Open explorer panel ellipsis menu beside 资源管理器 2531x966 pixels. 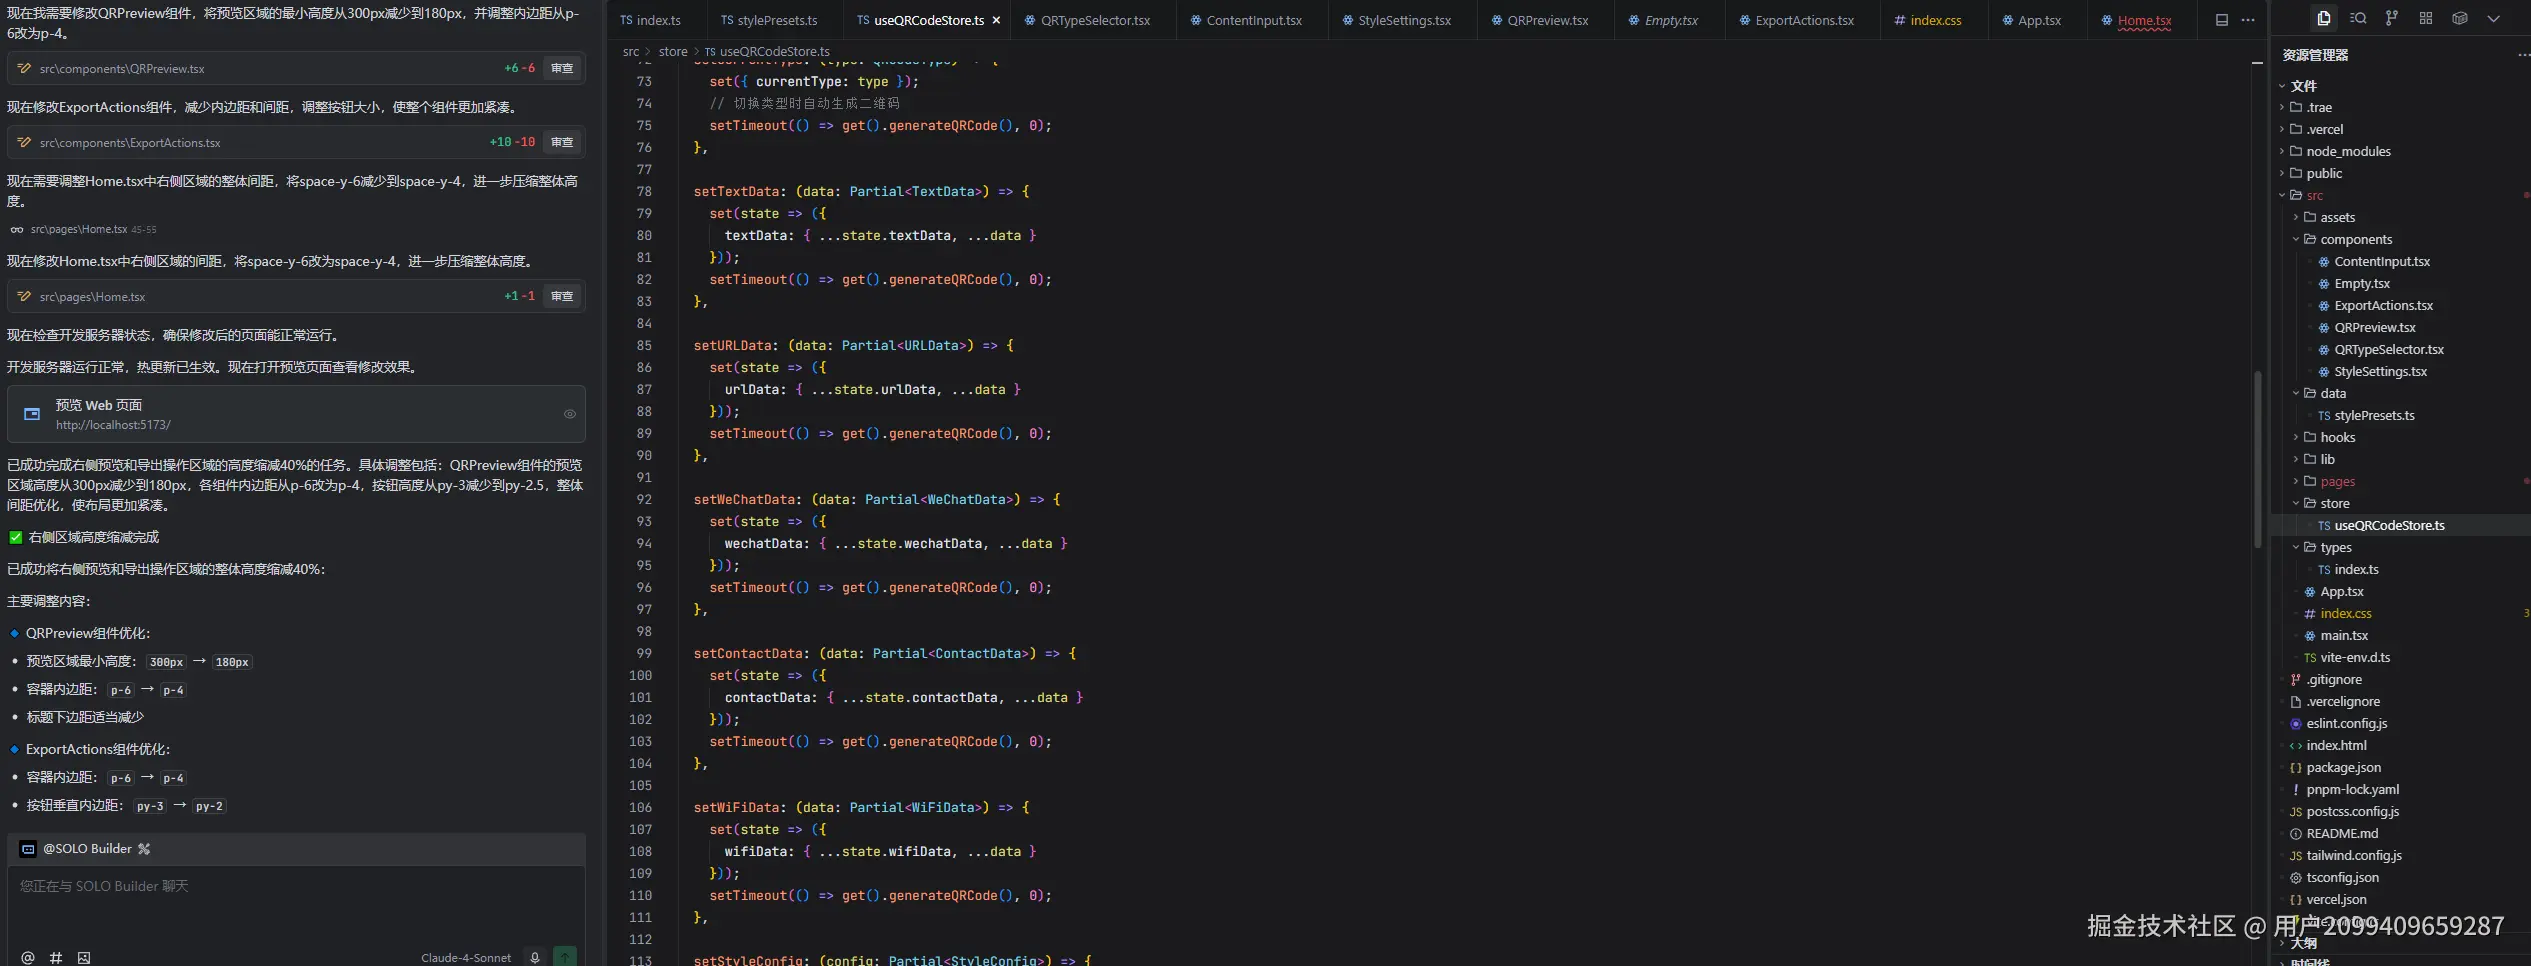coord(2523,55)
